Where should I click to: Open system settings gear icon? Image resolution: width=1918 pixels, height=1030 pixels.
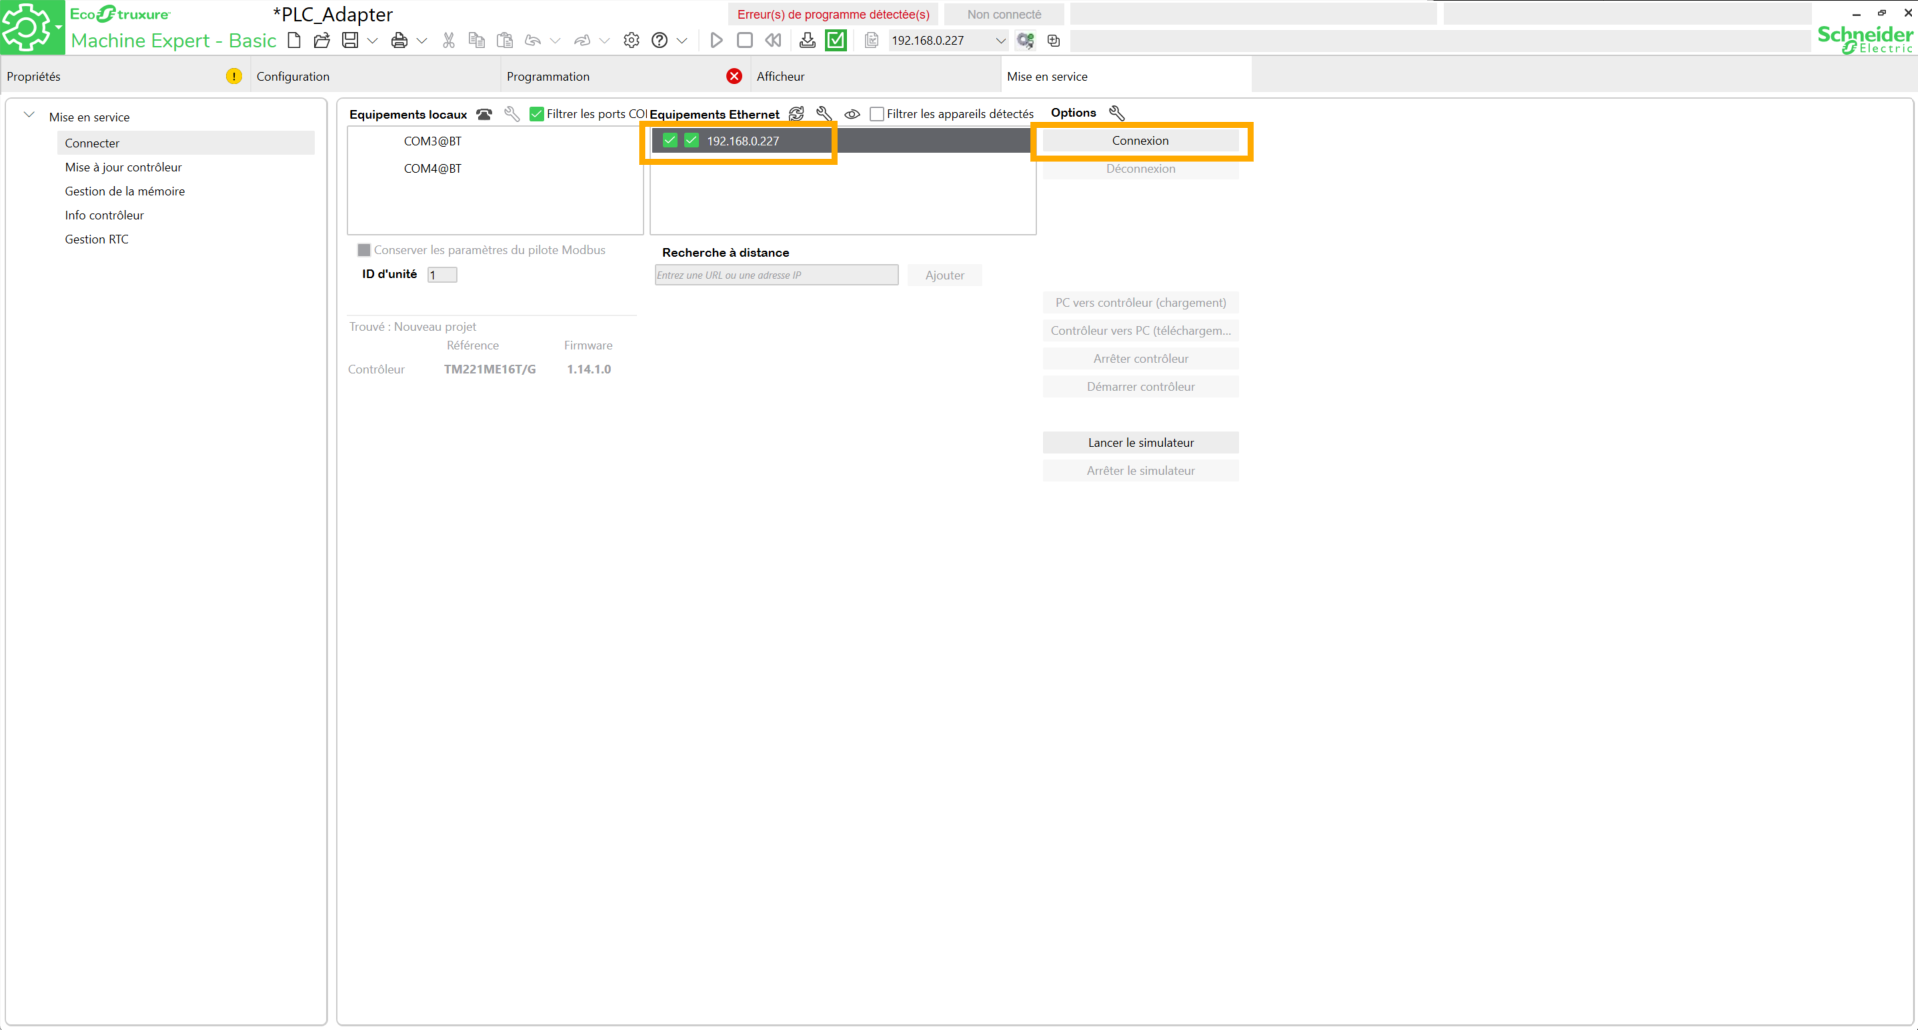click(631, 41)
